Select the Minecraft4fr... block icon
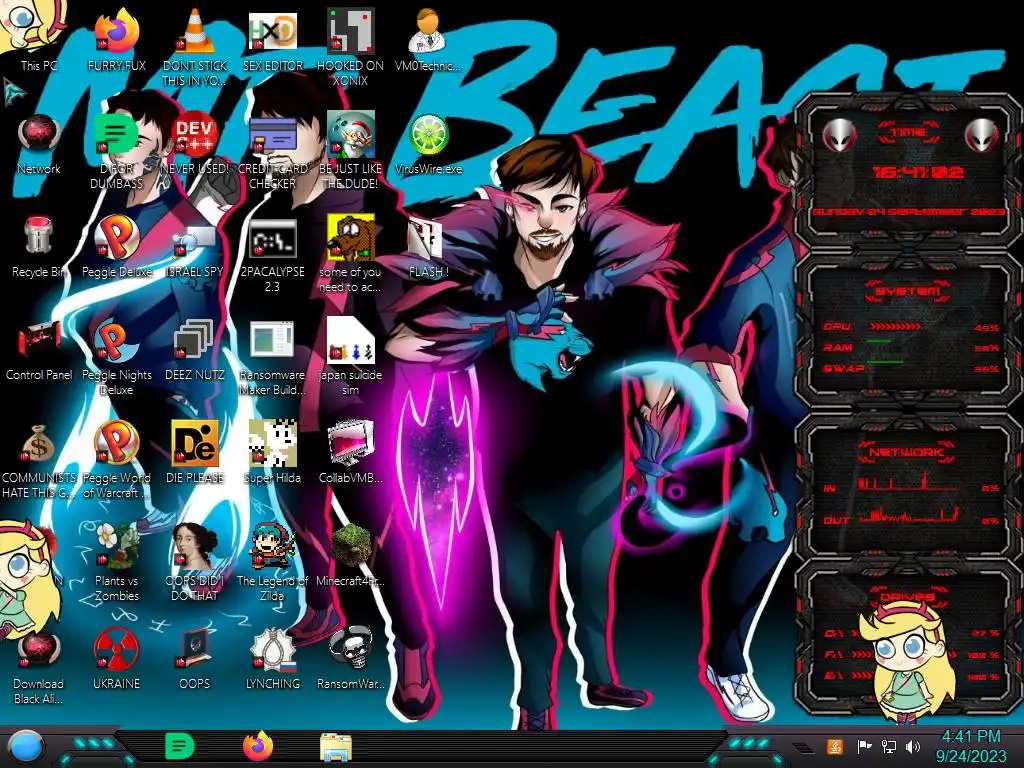The width and height of the screenshot is (1024, 768). point(350,556)
